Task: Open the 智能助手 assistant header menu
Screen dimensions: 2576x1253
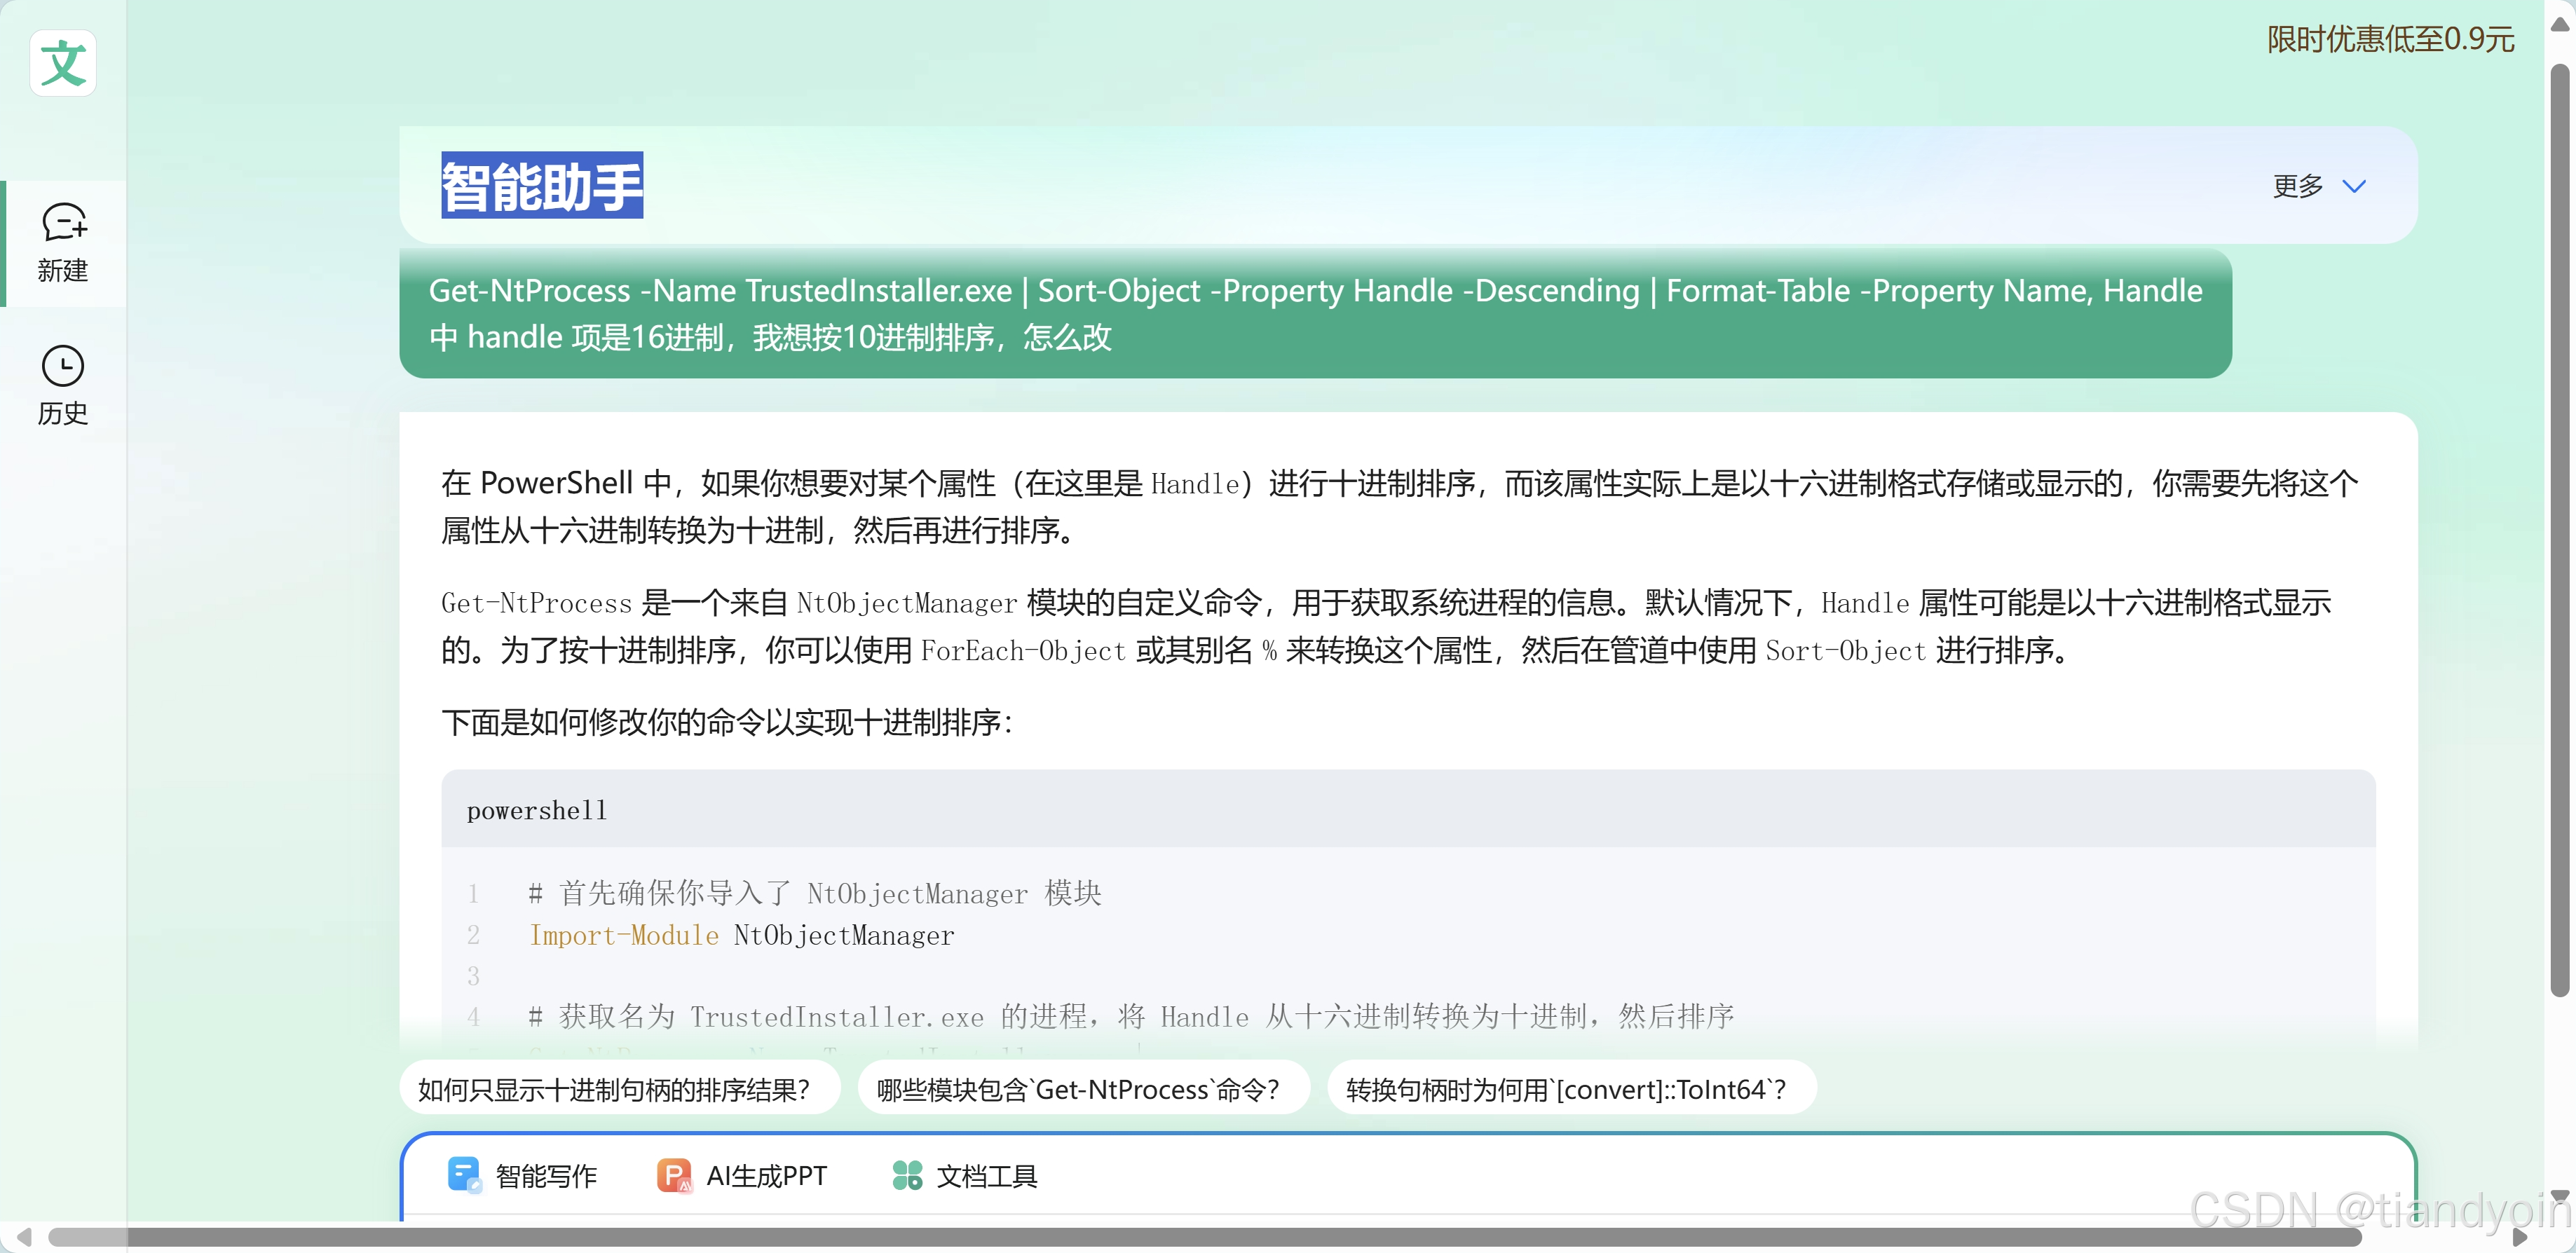Action: tap(541, 184)
